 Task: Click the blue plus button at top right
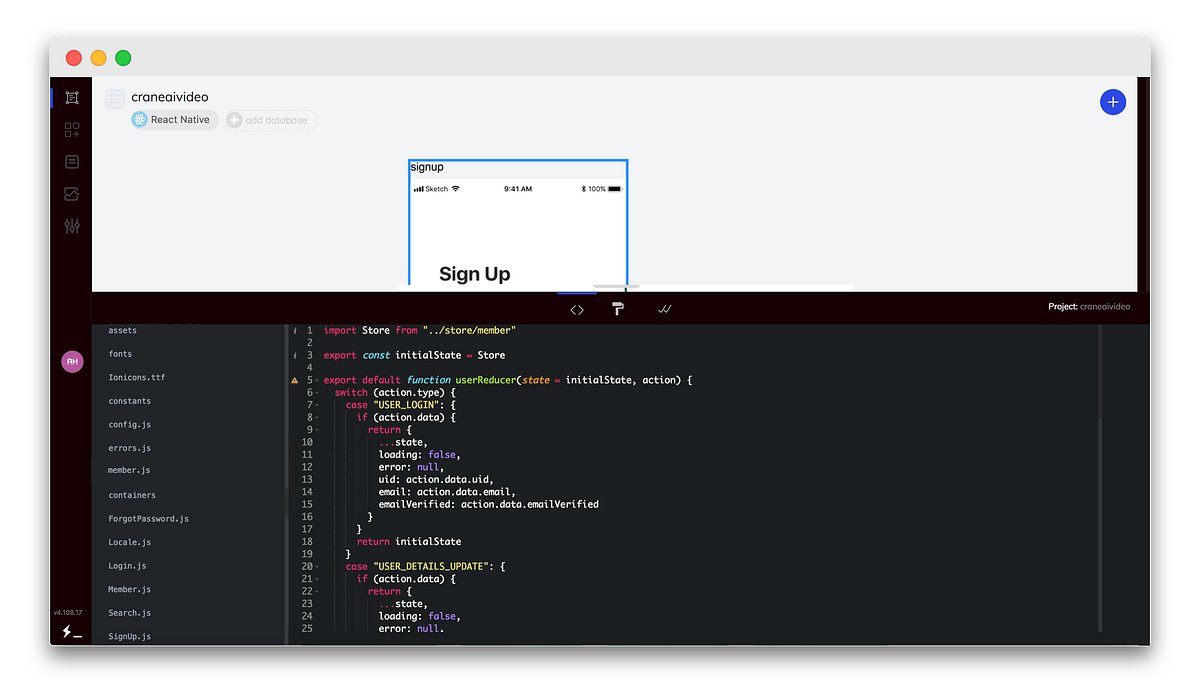[1113, 101]
